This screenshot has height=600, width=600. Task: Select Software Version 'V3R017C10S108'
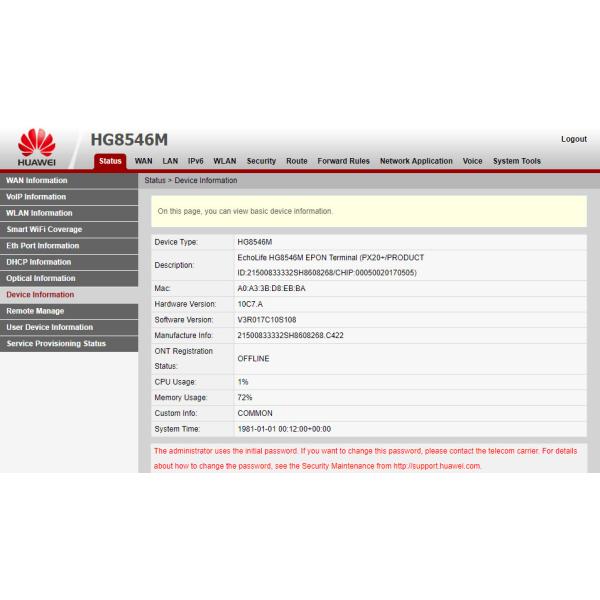pyautogui.click(x=267, y=320)
